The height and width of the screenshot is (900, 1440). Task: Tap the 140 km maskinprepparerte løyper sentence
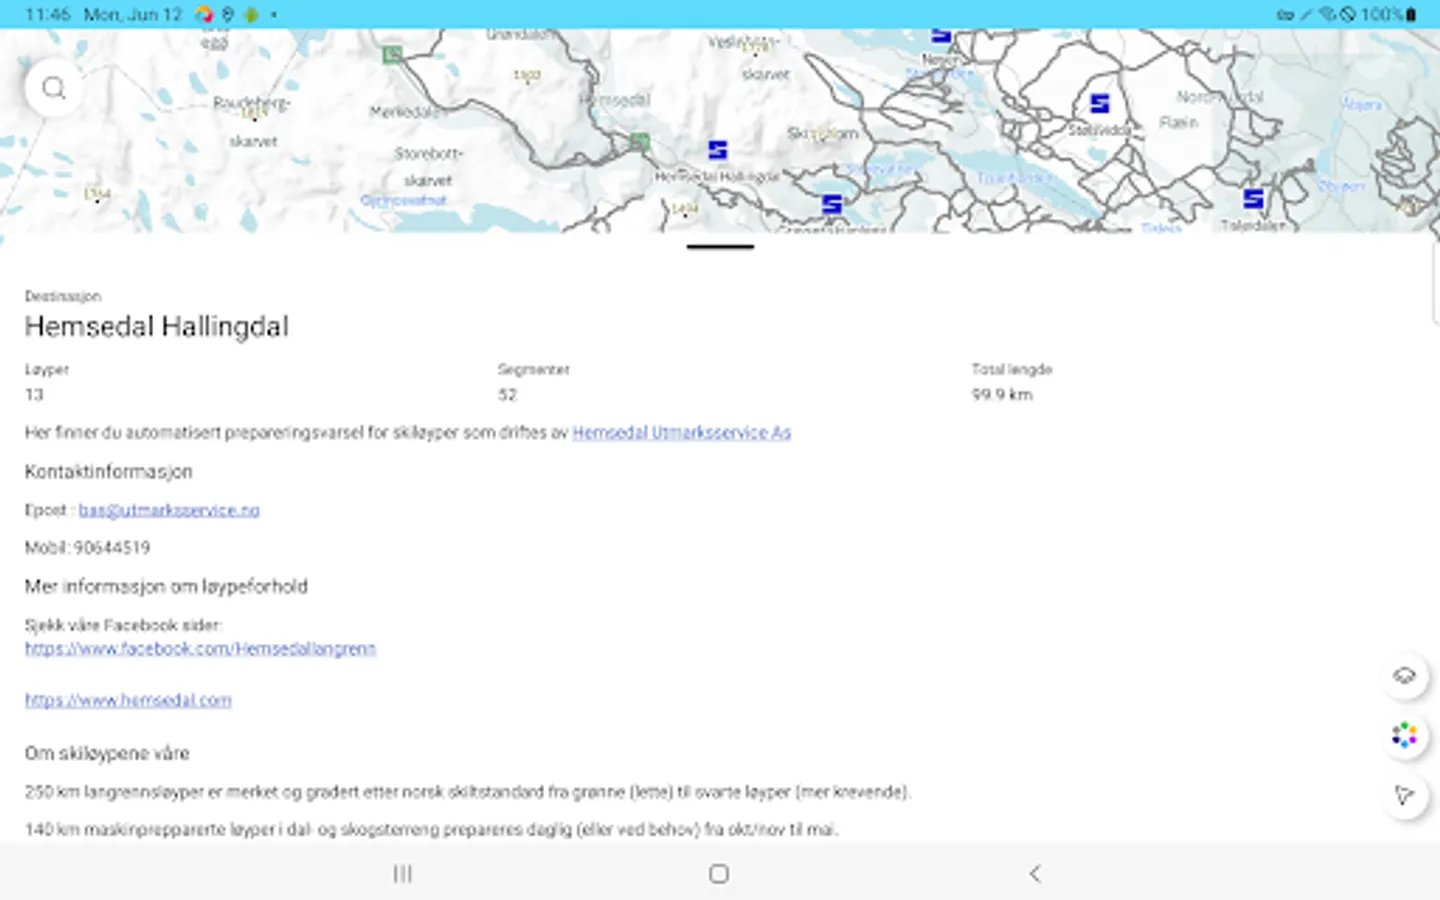click(x=432, y=830)
